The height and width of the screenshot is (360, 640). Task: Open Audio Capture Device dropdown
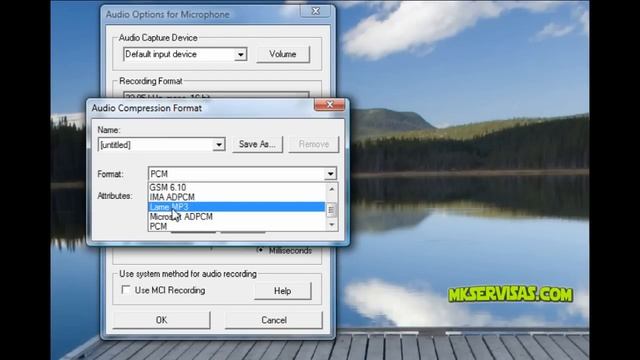tap(240, 54)
